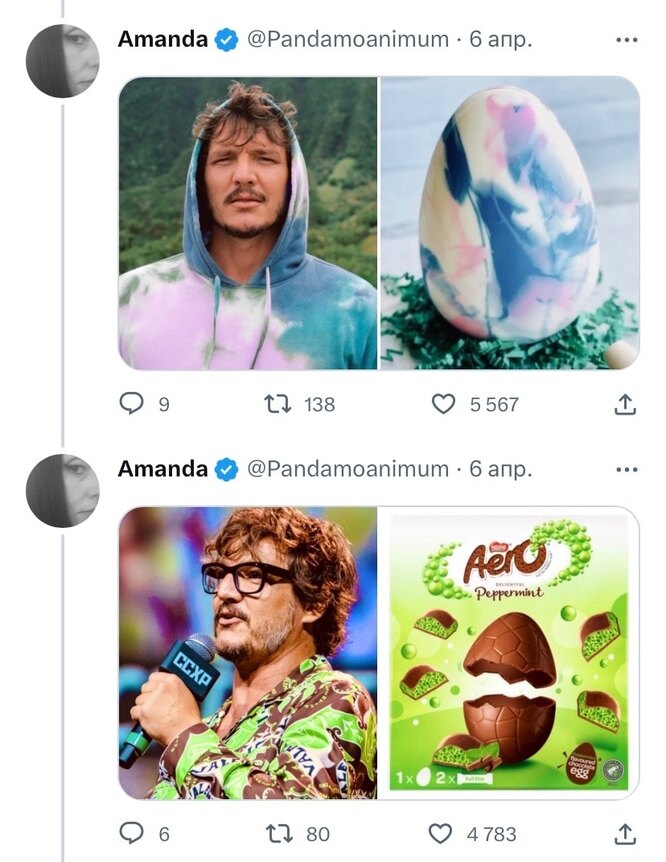
Task: Like the tweet with 4 783 likes
Action: (x=441, y=833)
